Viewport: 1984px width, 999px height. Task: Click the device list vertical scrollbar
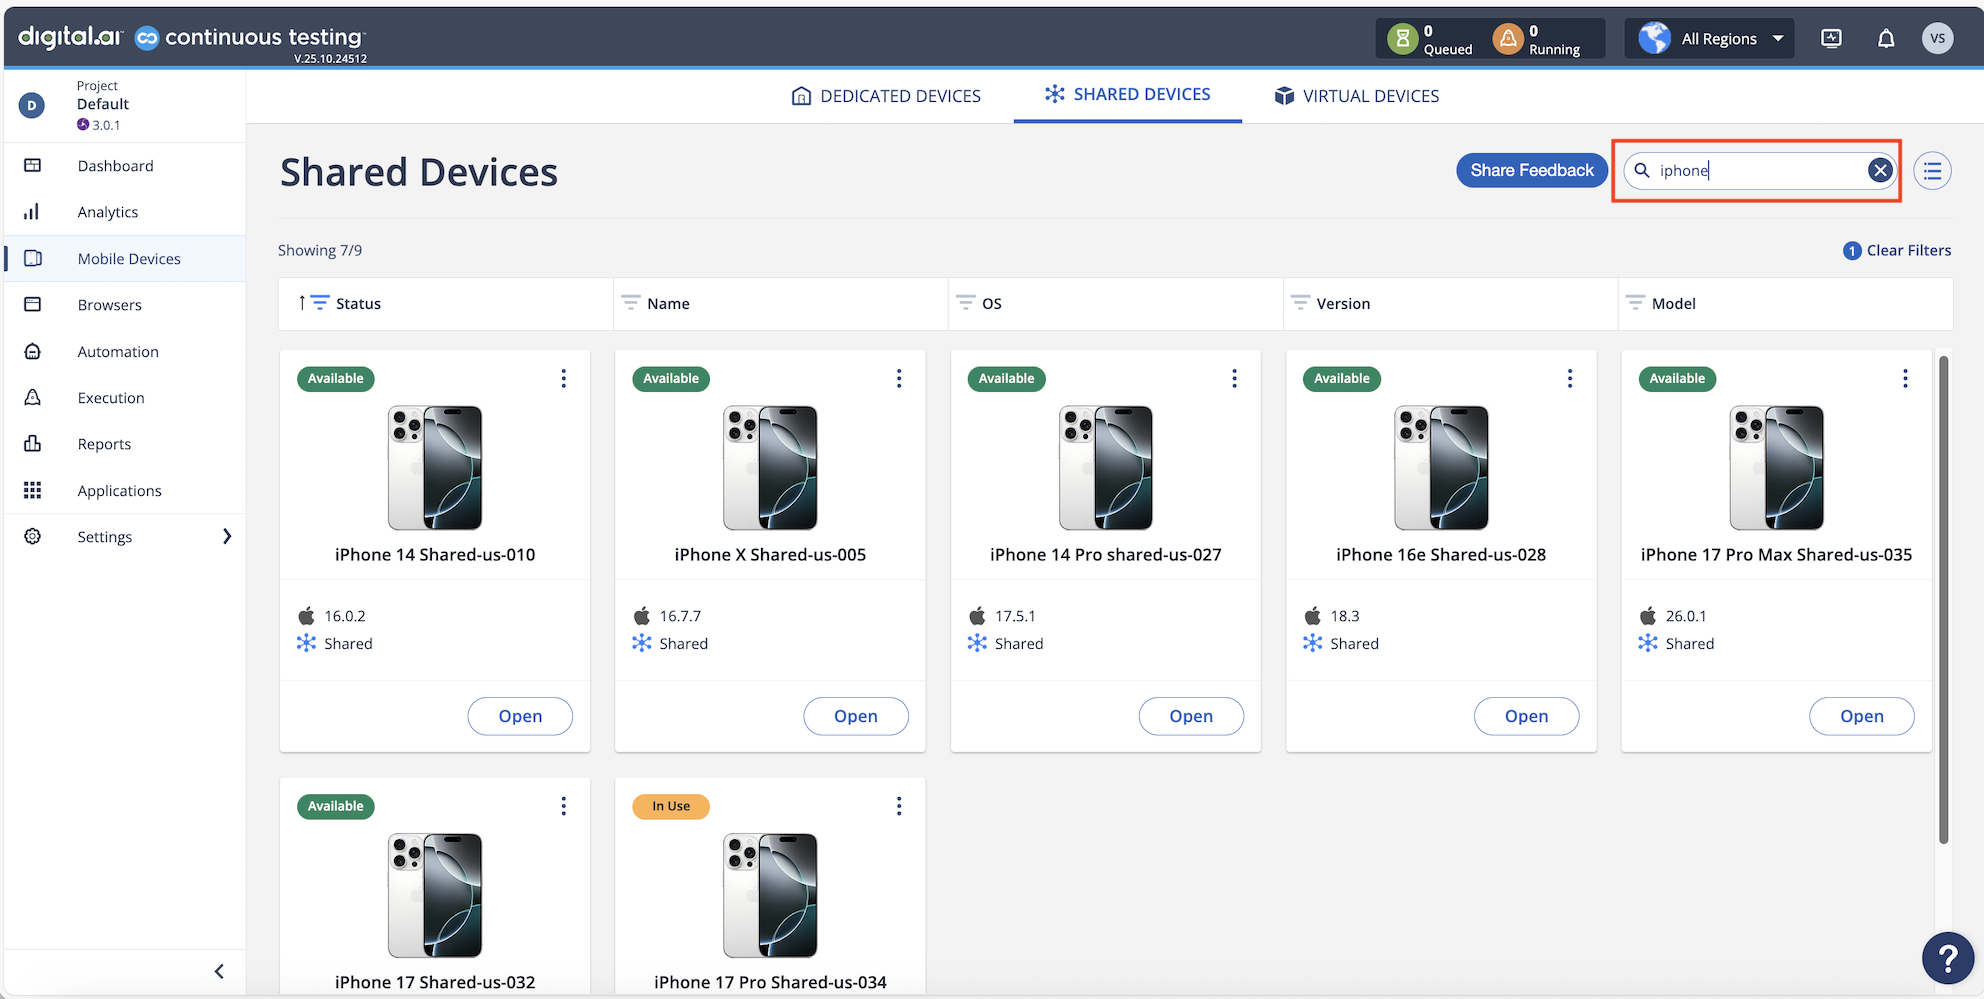(1943, 600)
